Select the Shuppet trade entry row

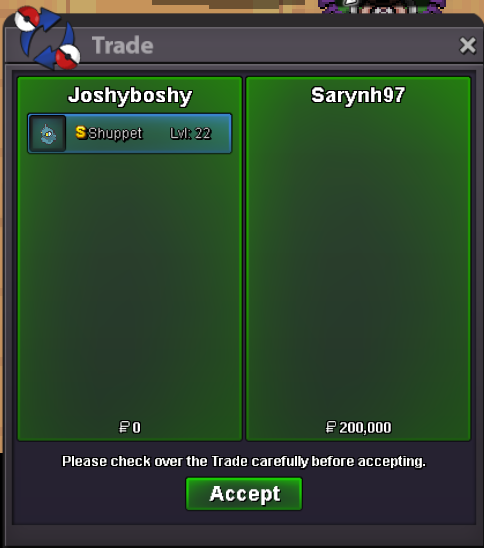(x=130, y=134)
